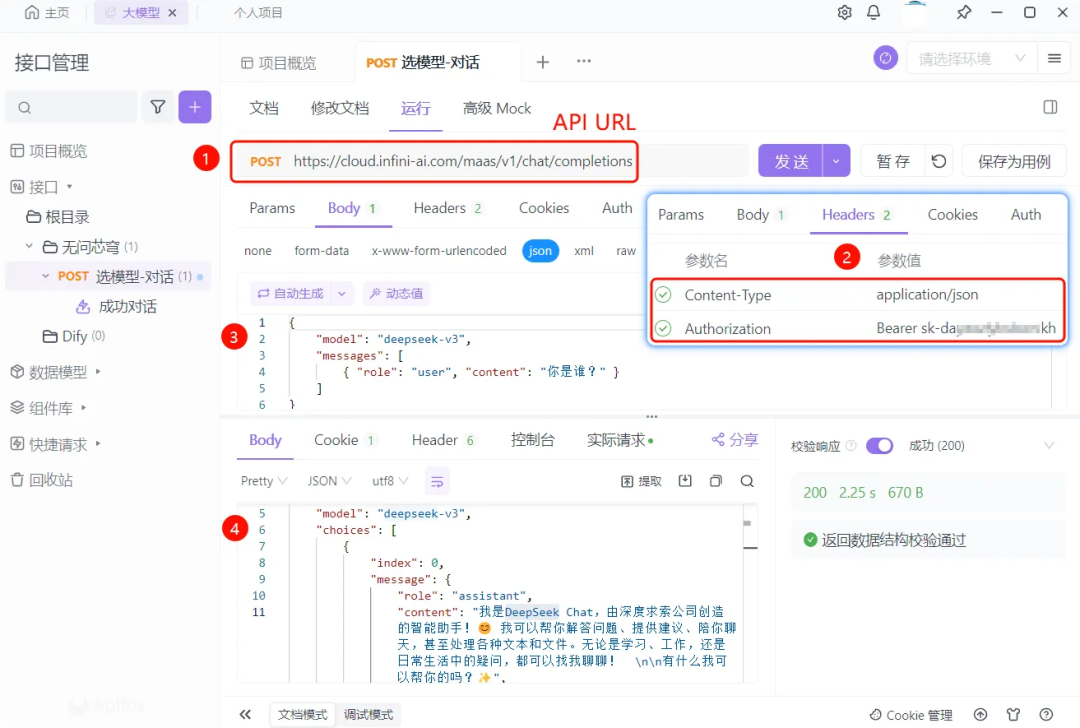Click the 动态值 button

click(x=396, y=293)
